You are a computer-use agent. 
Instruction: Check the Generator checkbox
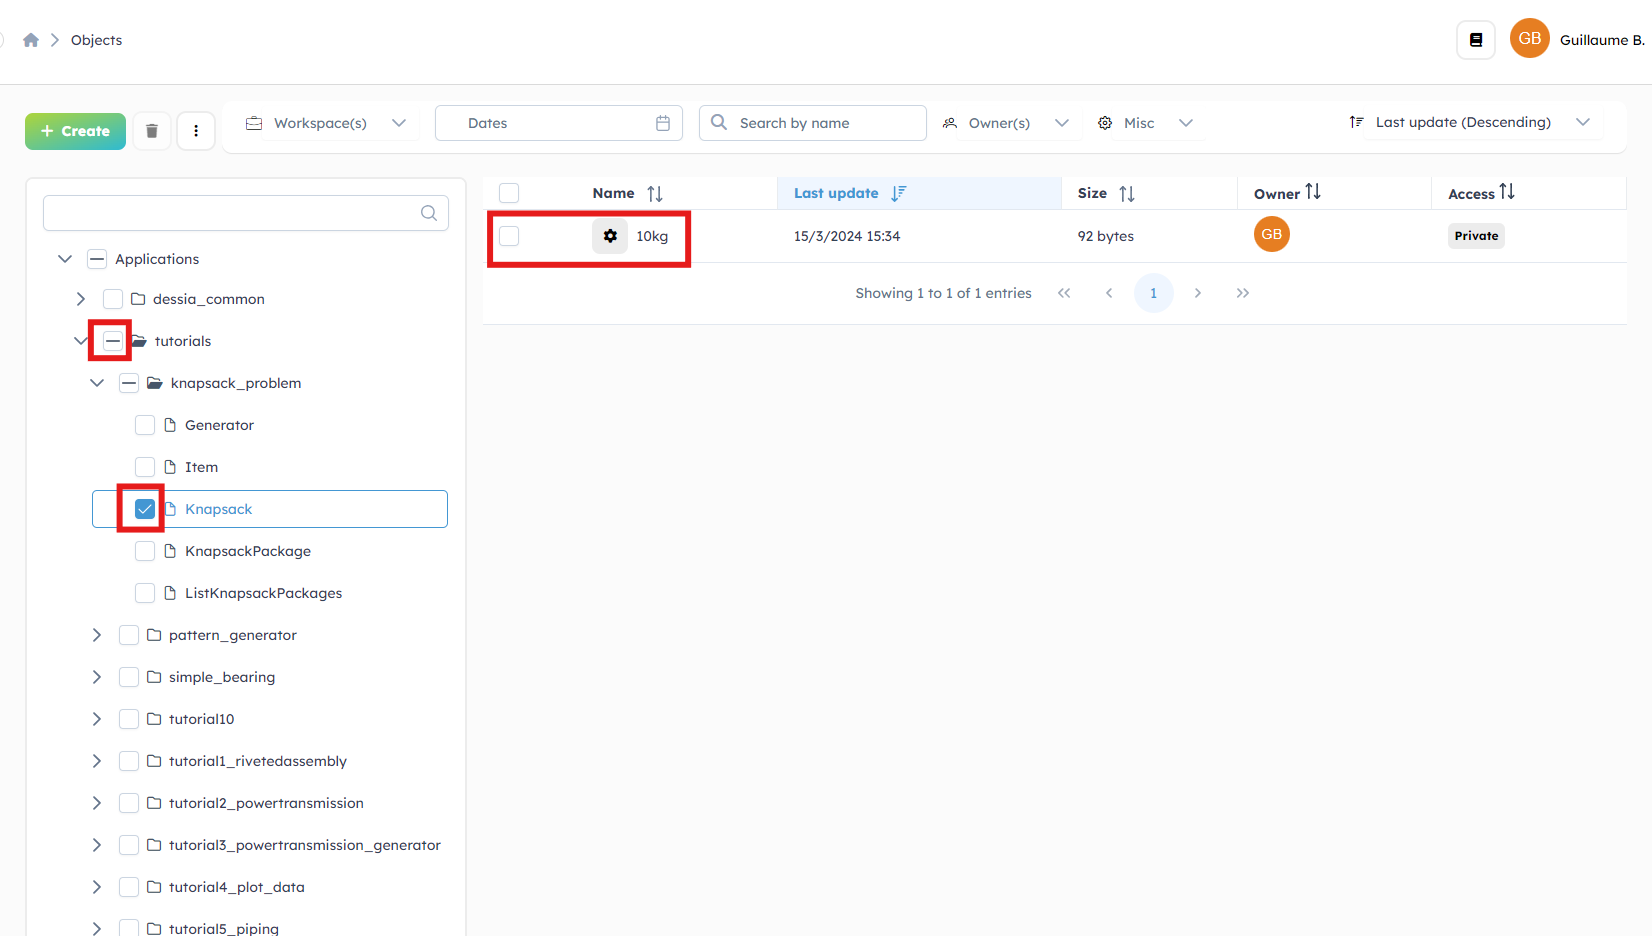[145, 425]
